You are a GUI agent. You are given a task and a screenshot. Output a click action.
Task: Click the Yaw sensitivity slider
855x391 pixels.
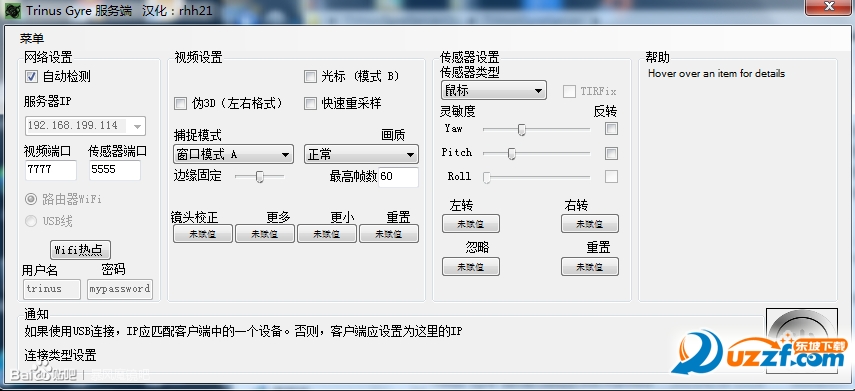[537, 130]
